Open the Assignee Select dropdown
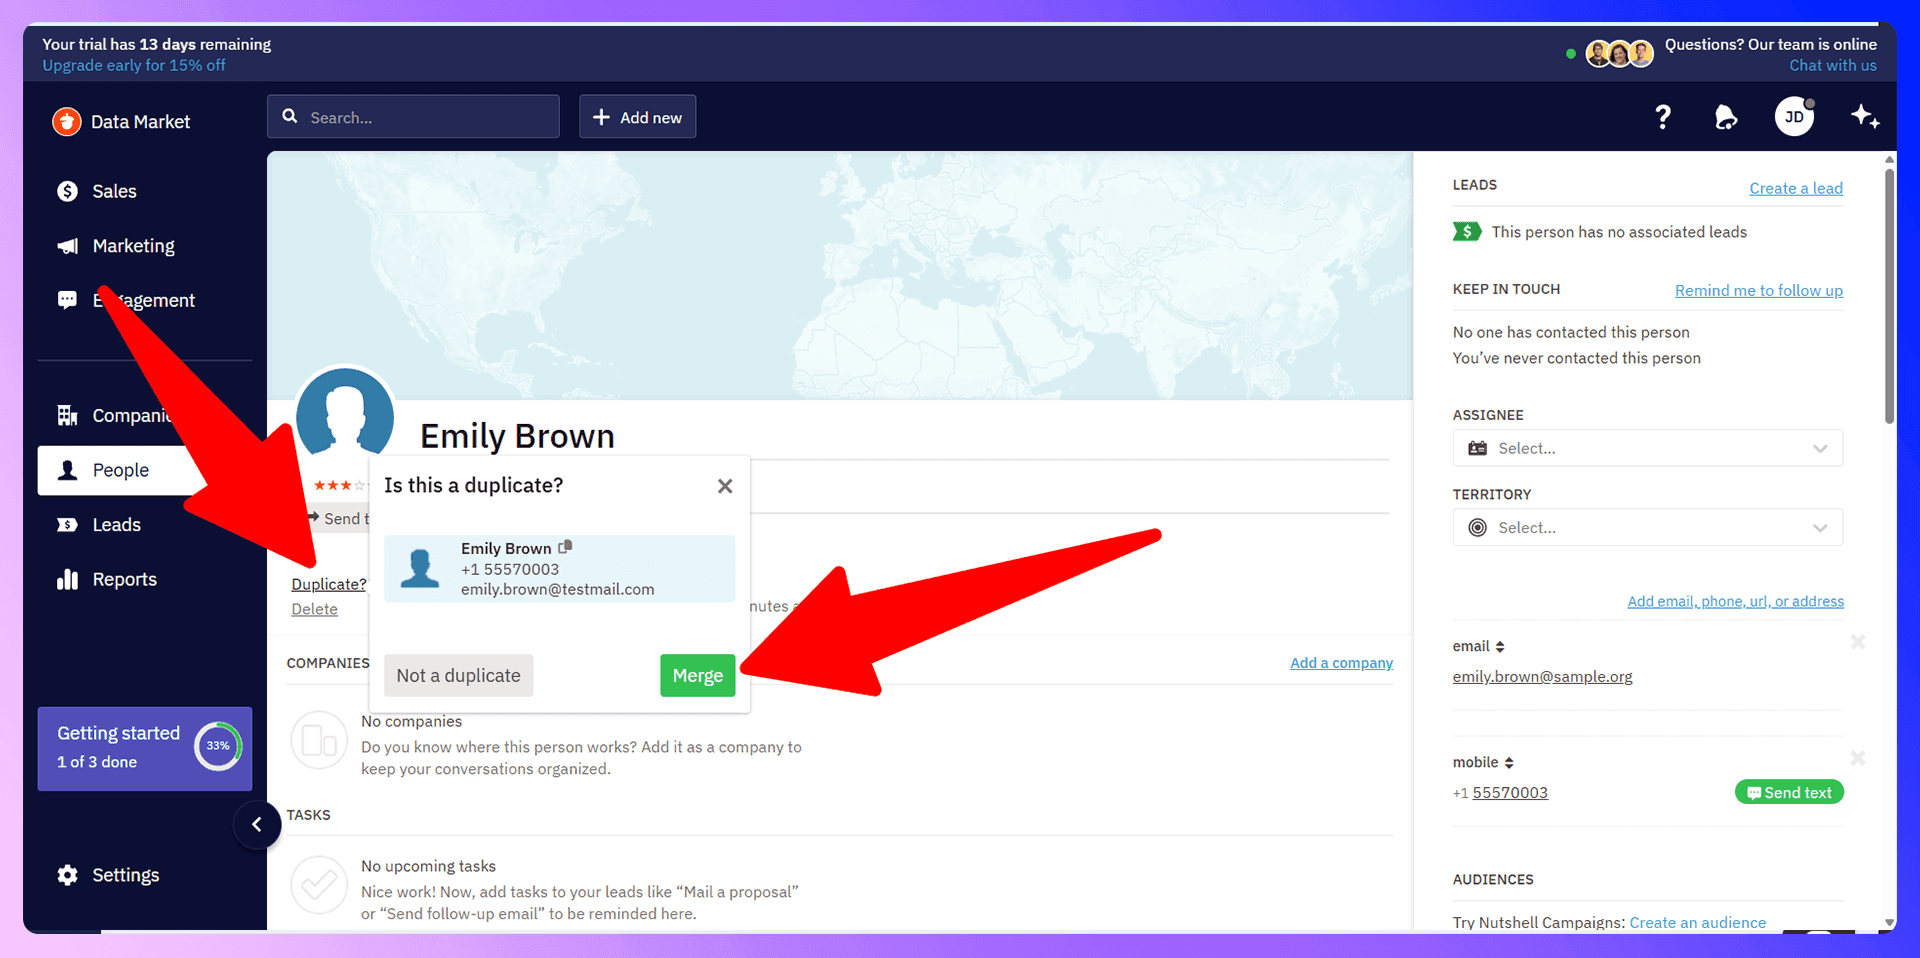 (x=1647, y=448)
